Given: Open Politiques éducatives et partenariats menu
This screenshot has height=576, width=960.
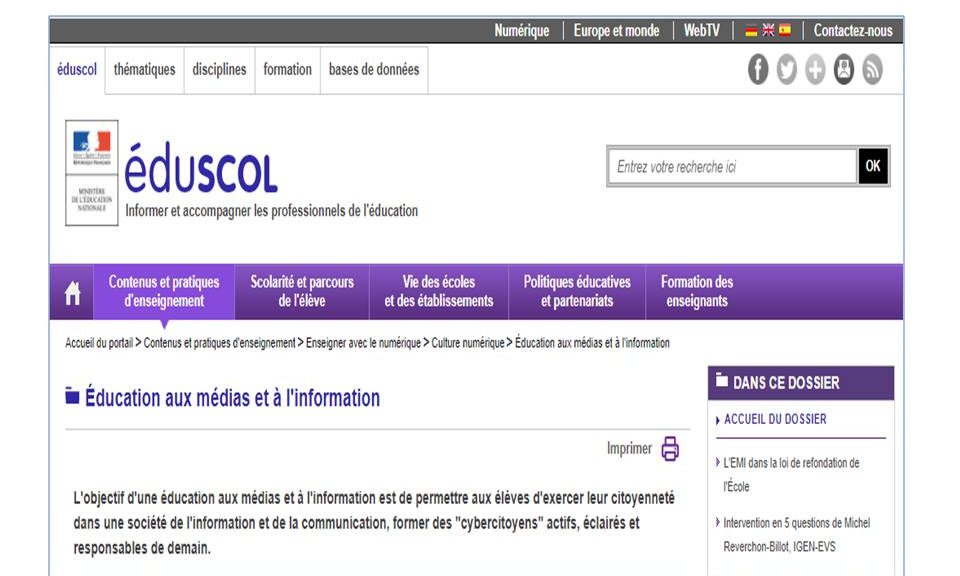Looking at the screenshot, I should click(577, 292).
